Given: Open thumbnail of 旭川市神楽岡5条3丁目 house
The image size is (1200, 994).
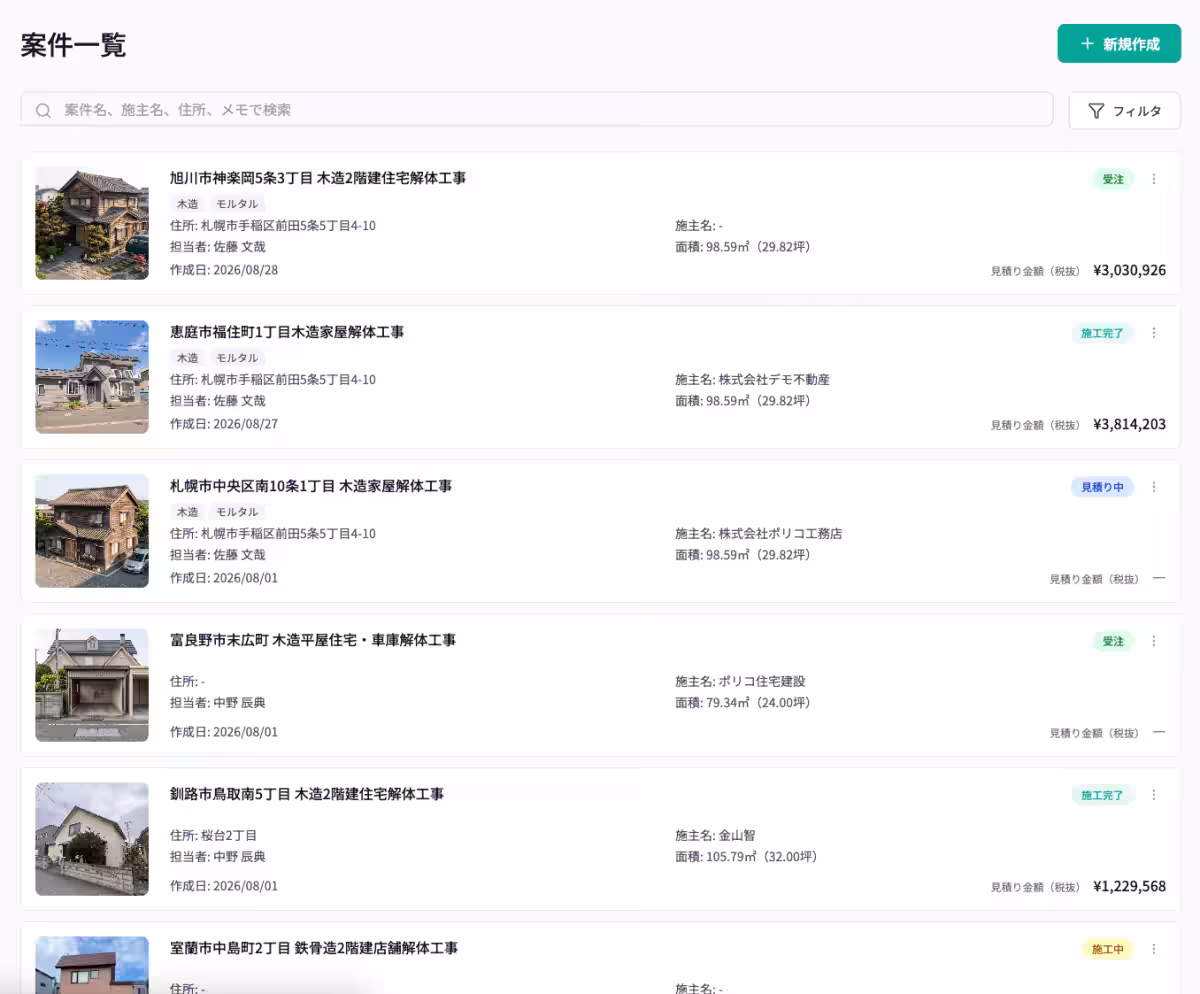Looking at the screenshot, I should 92,223.
